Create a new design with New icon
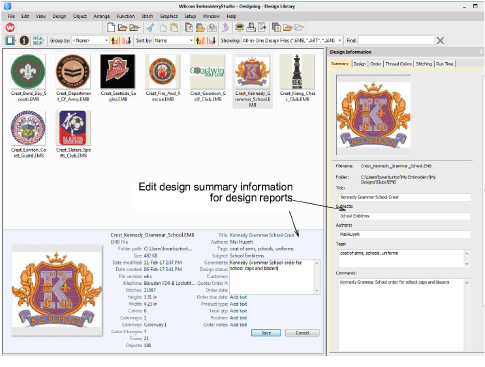Viewport: 485px width, 367px height. pos(111,27)
